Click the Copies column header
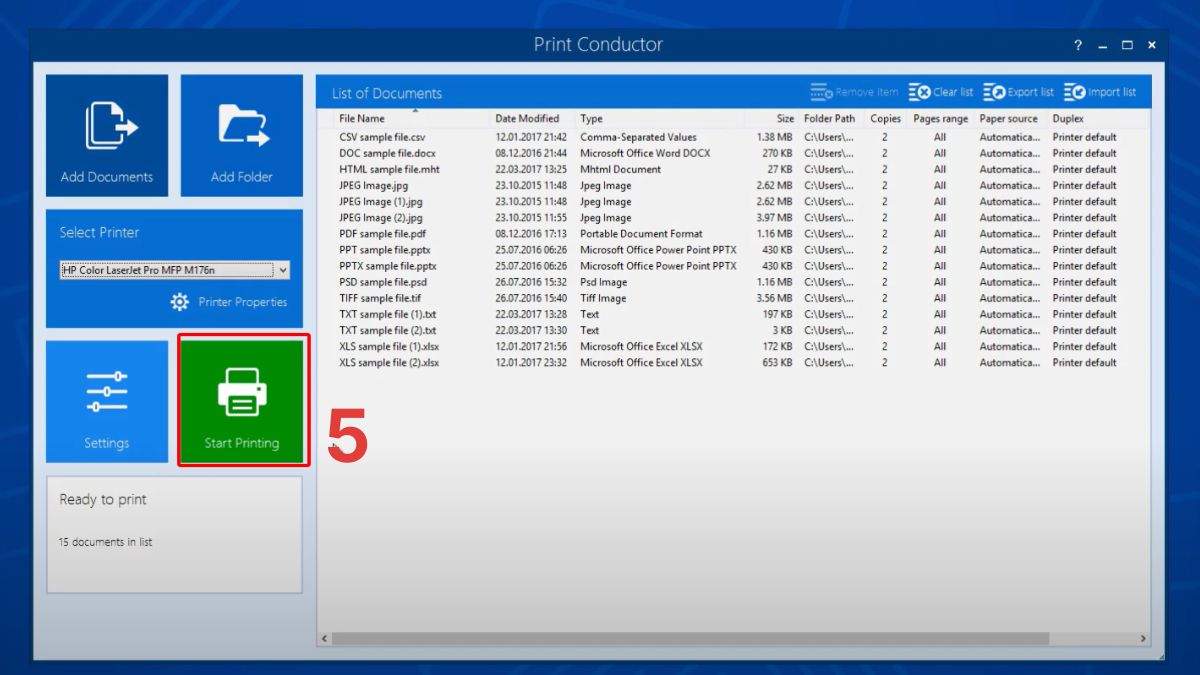Image resolution: width=1200 pixels, height=675 pixels. pos(885,118)
